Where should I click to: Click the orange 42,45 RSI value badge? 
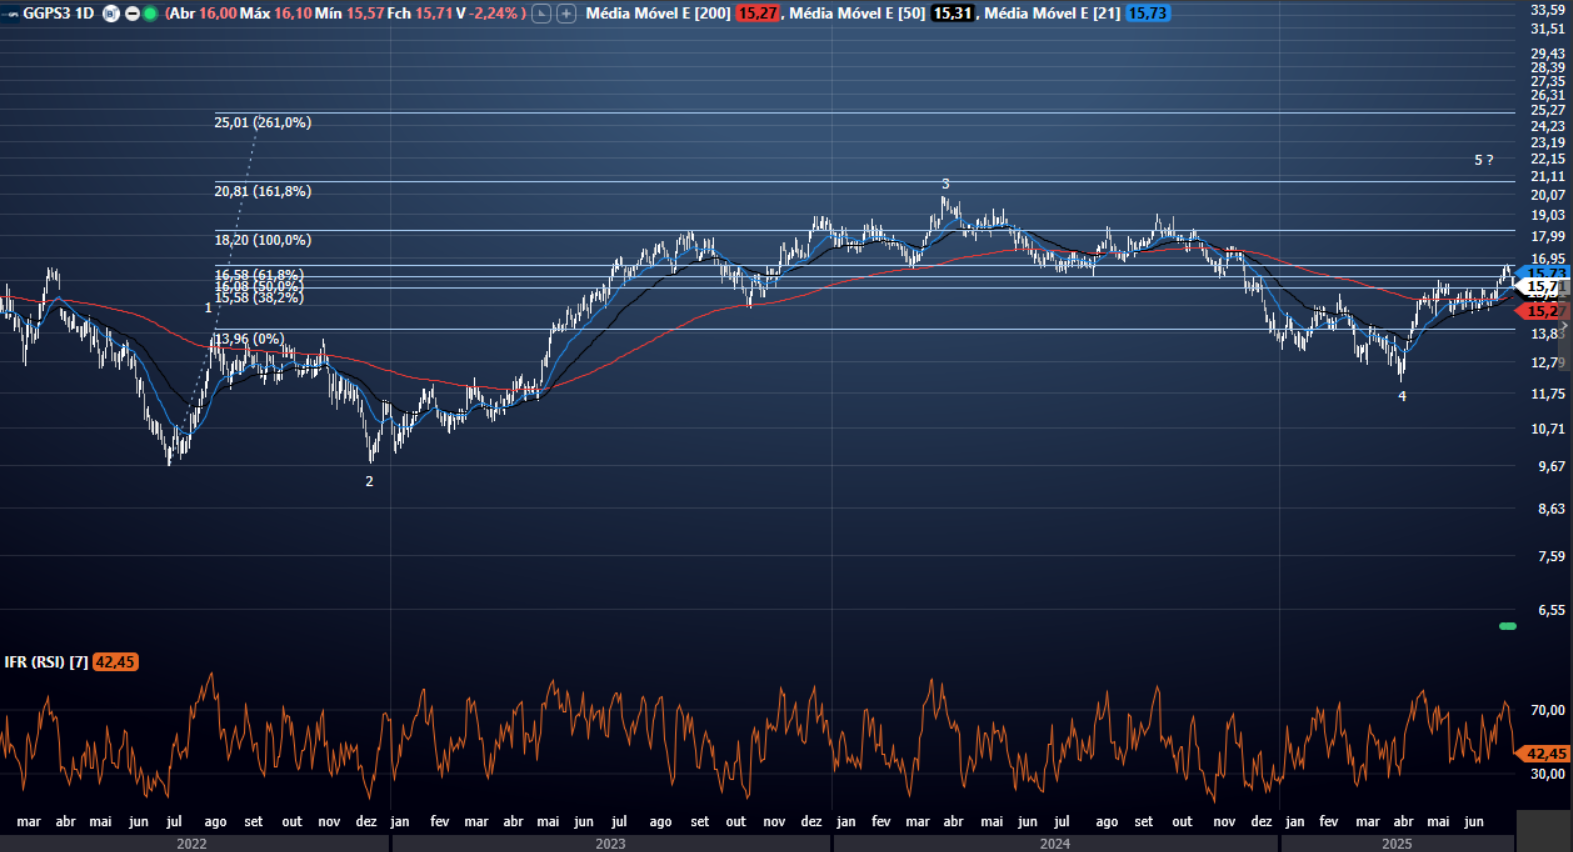(115, 662)
